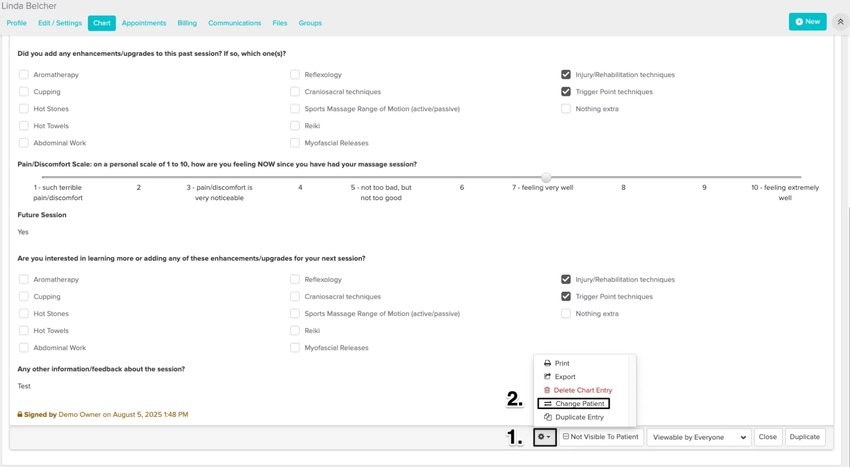850x467 pixels.
Task: Check Nothing extra for next session
Action: pos(566,314)
